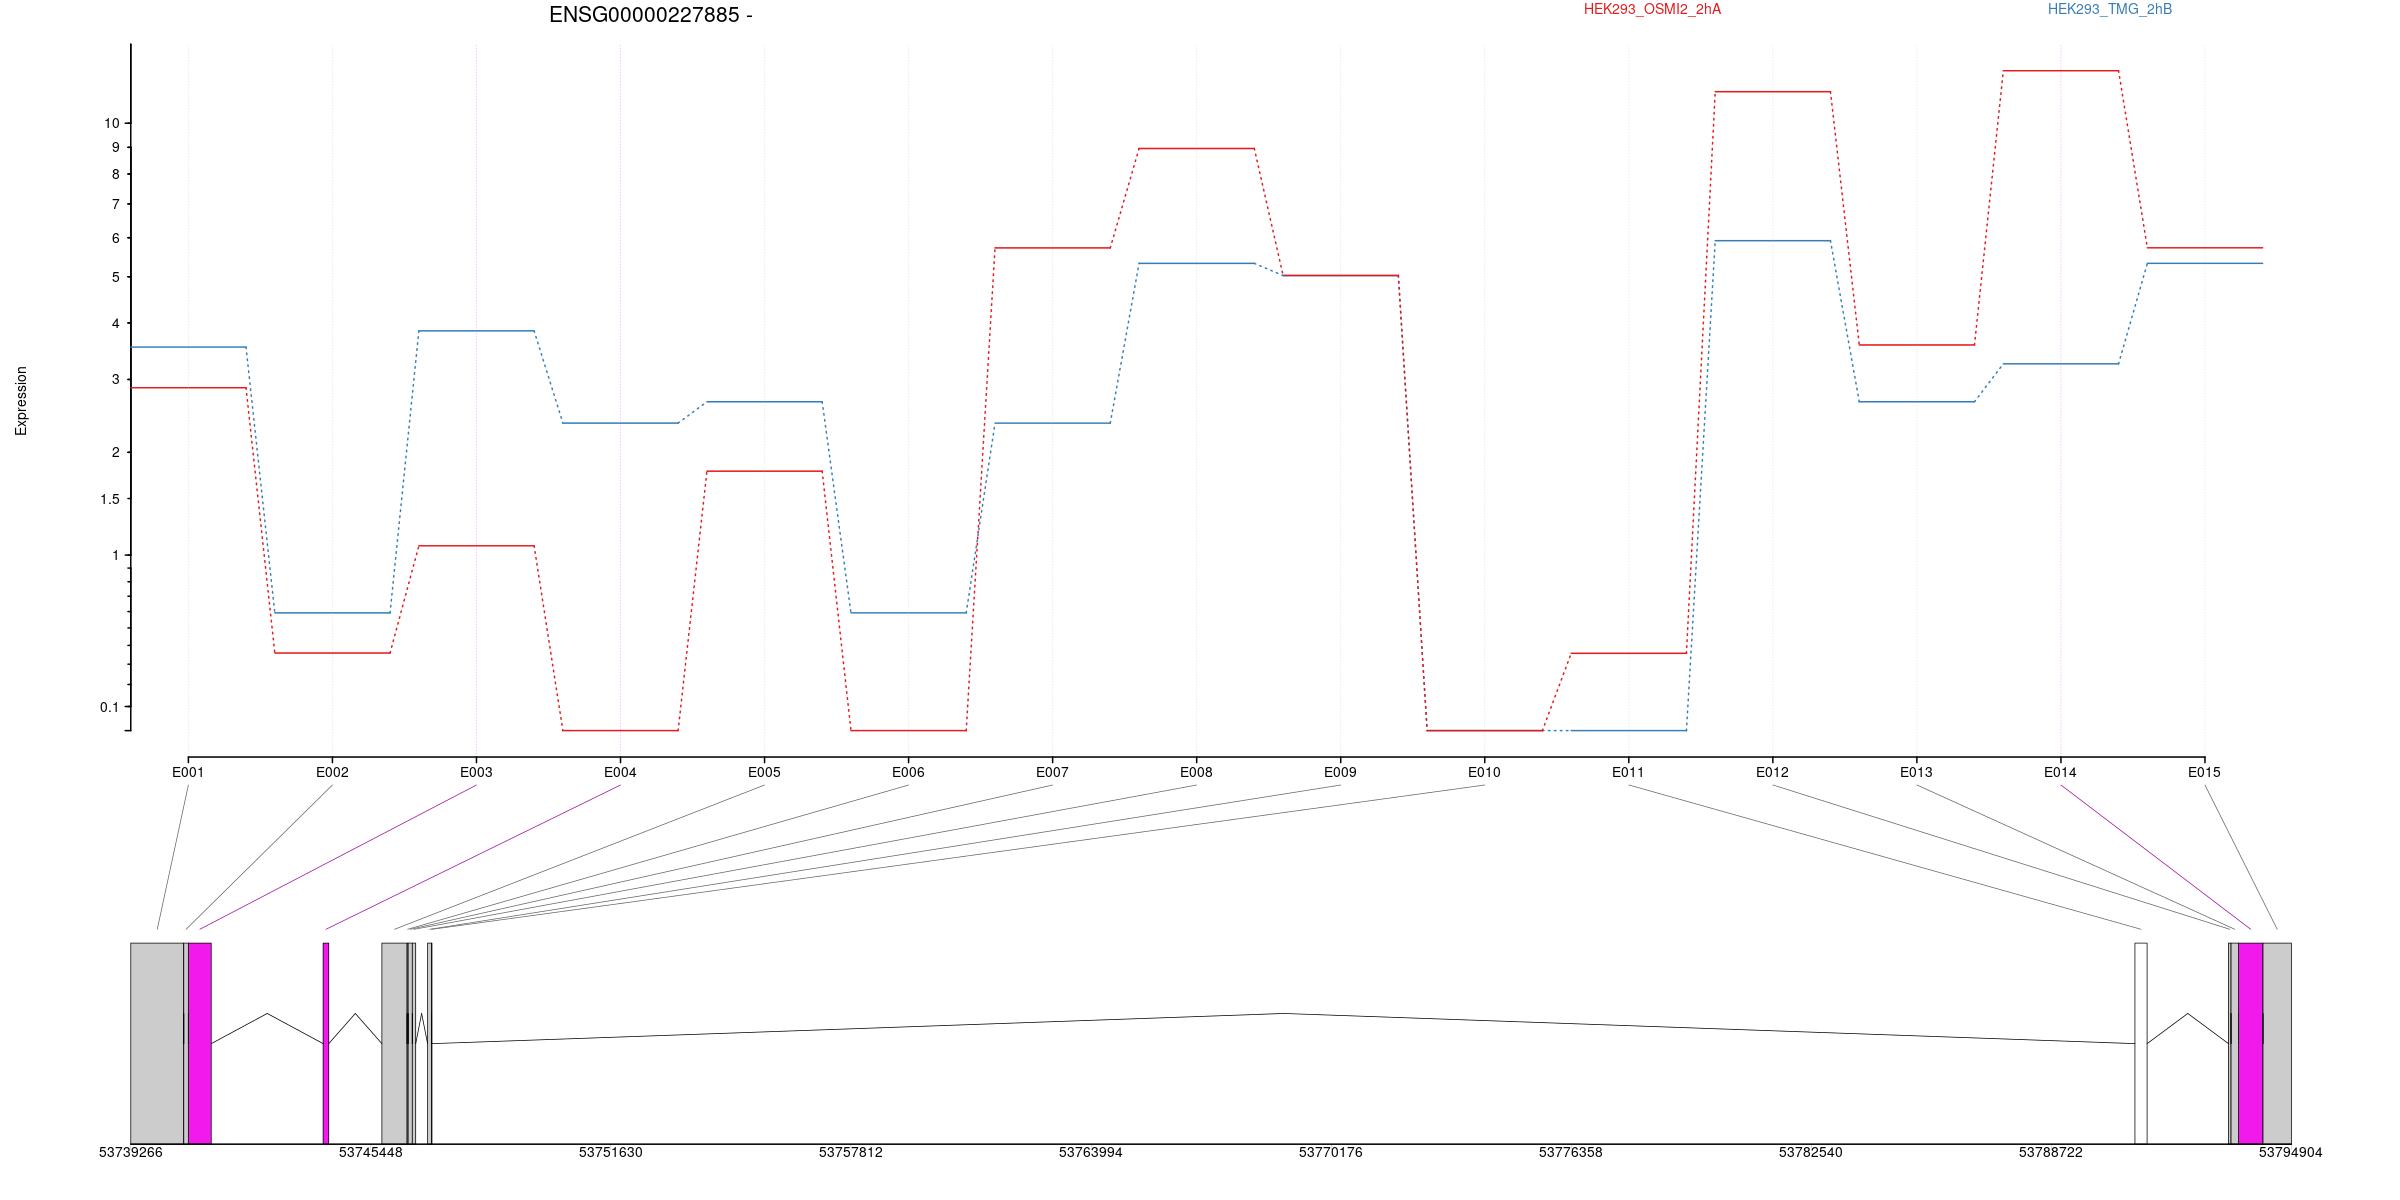Click exon label E003
This screenshot has width=2400, height=1200.
pos(476,772)
